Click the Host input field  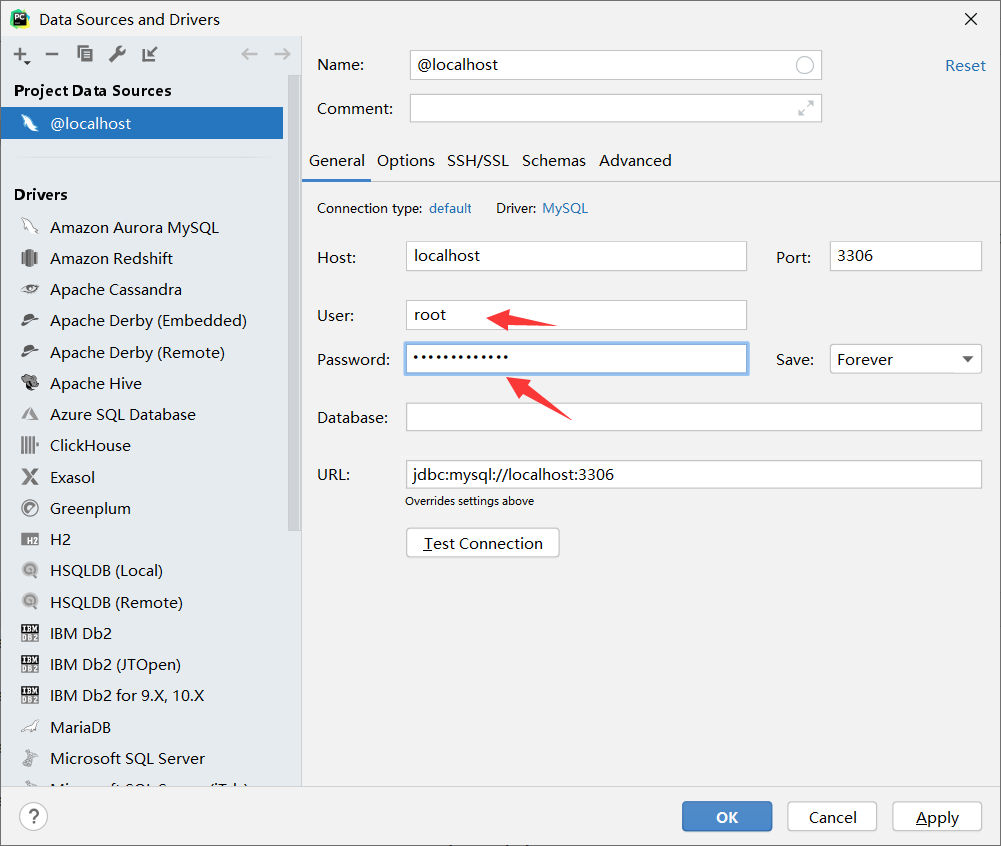click(x=576, y=256)
